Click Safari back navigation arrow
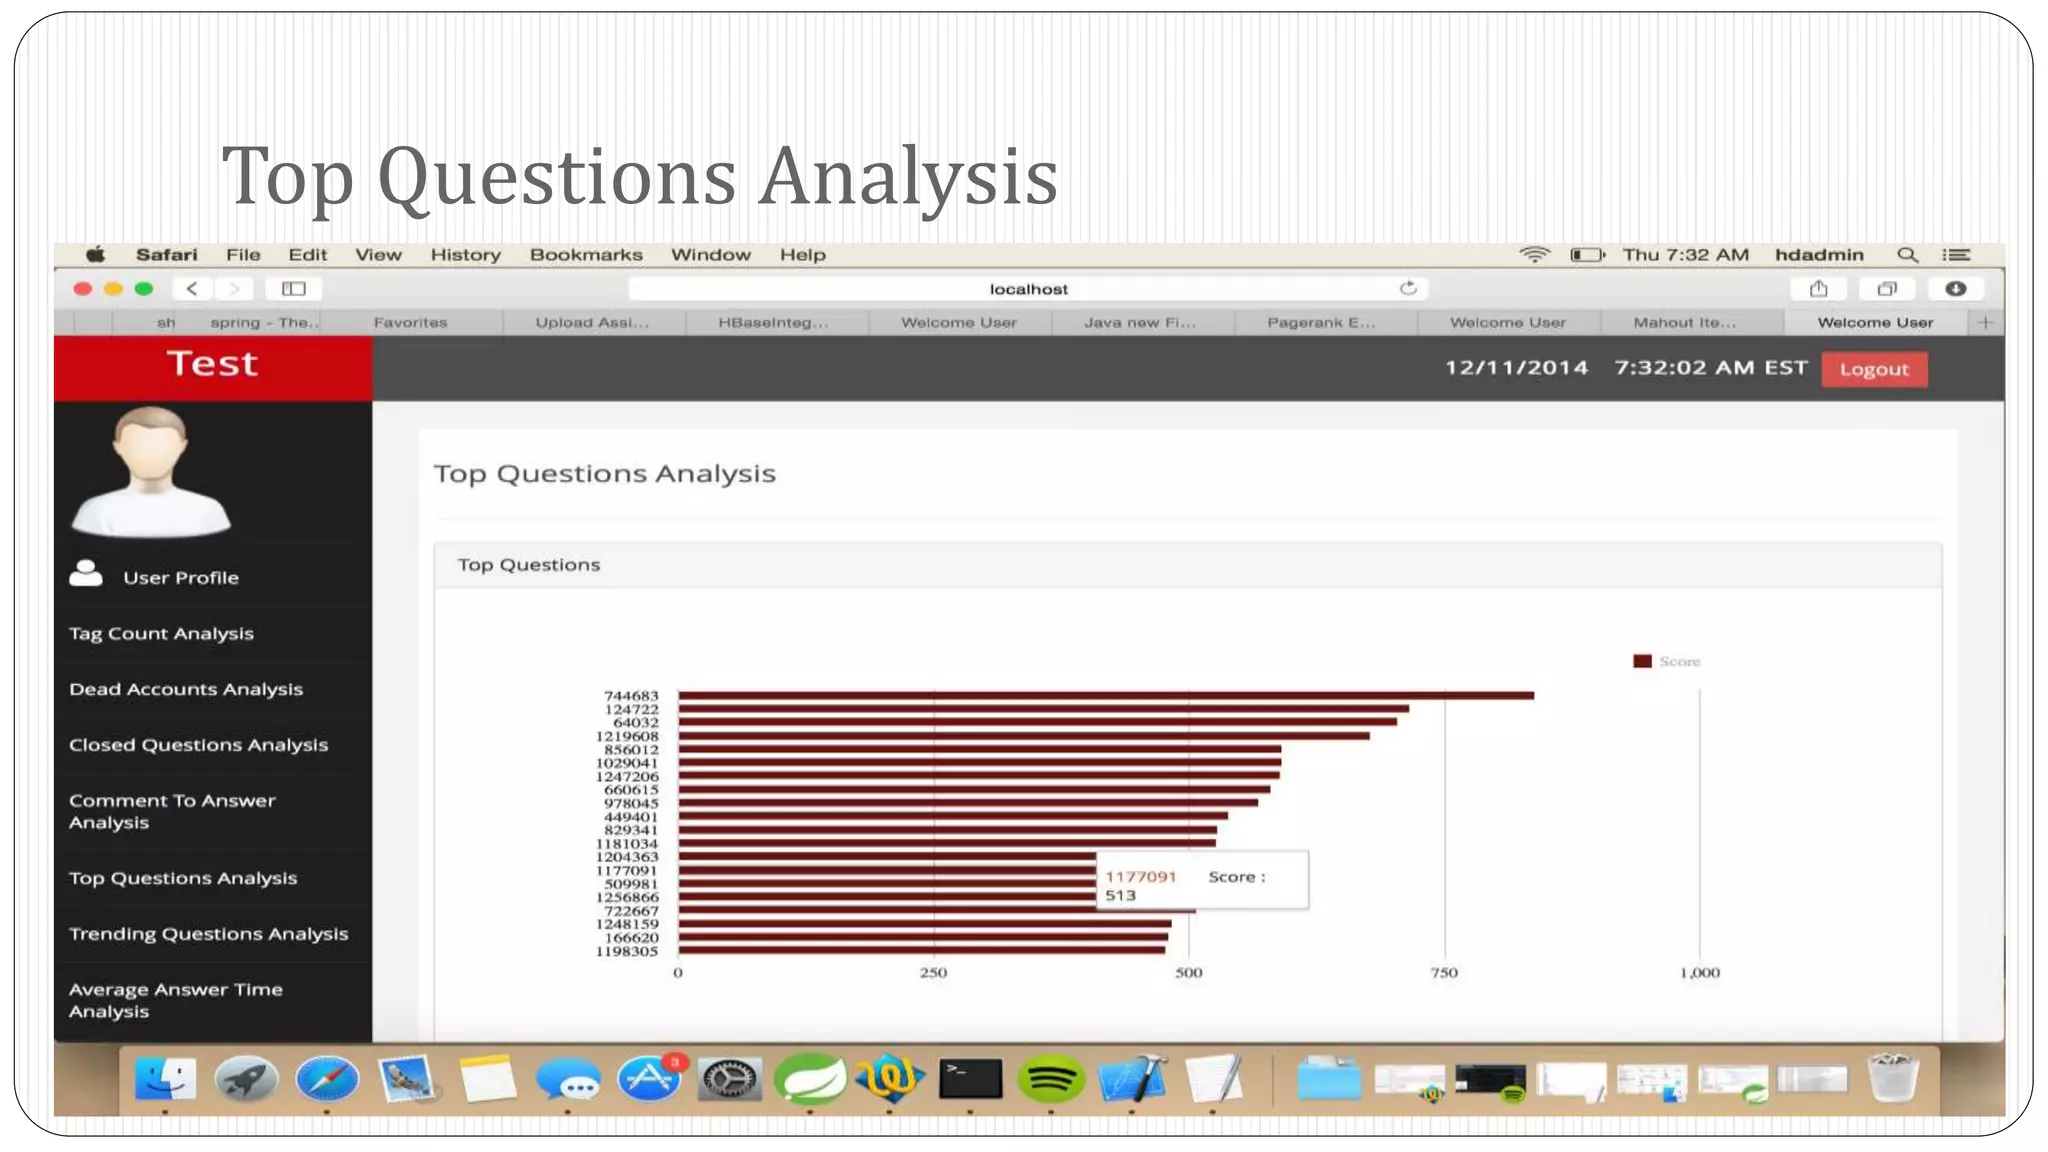This screenshot has width=2048, height=1152. pos(192,289)
